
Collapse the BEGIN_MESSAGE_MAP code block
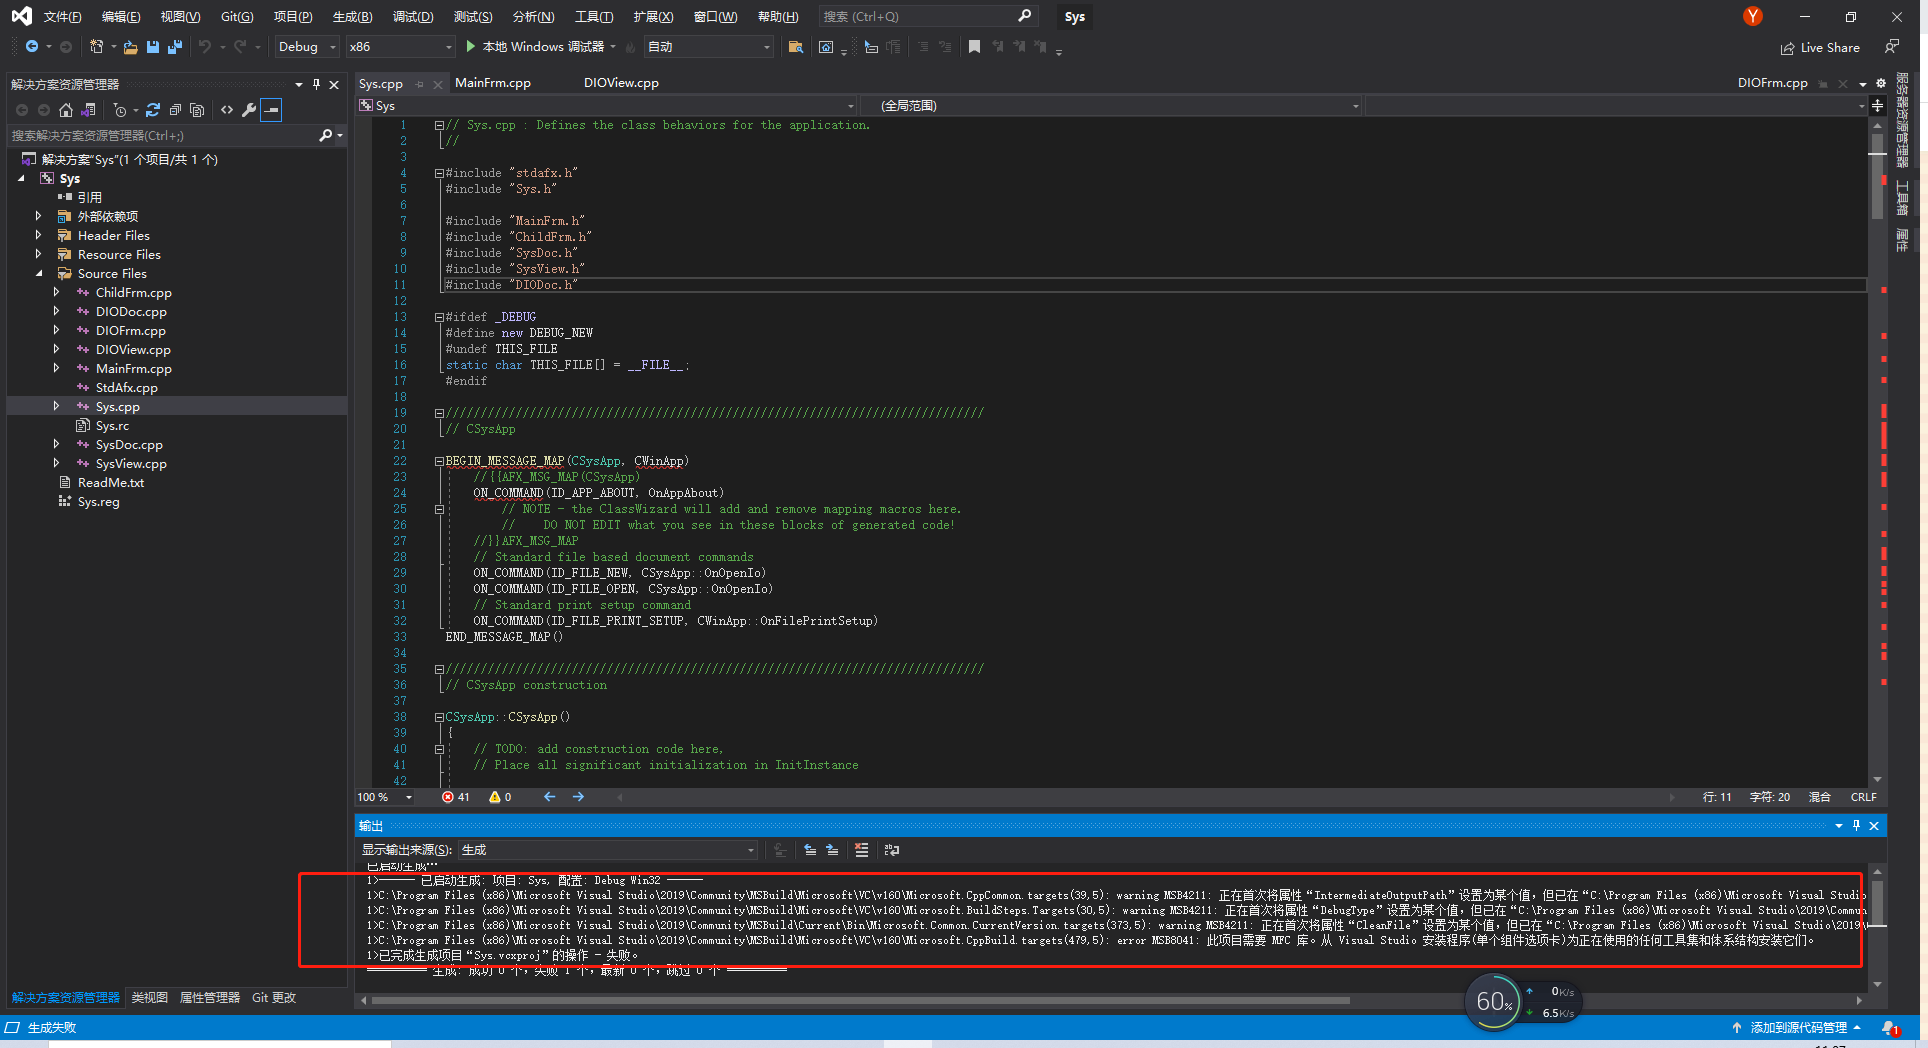438,461
